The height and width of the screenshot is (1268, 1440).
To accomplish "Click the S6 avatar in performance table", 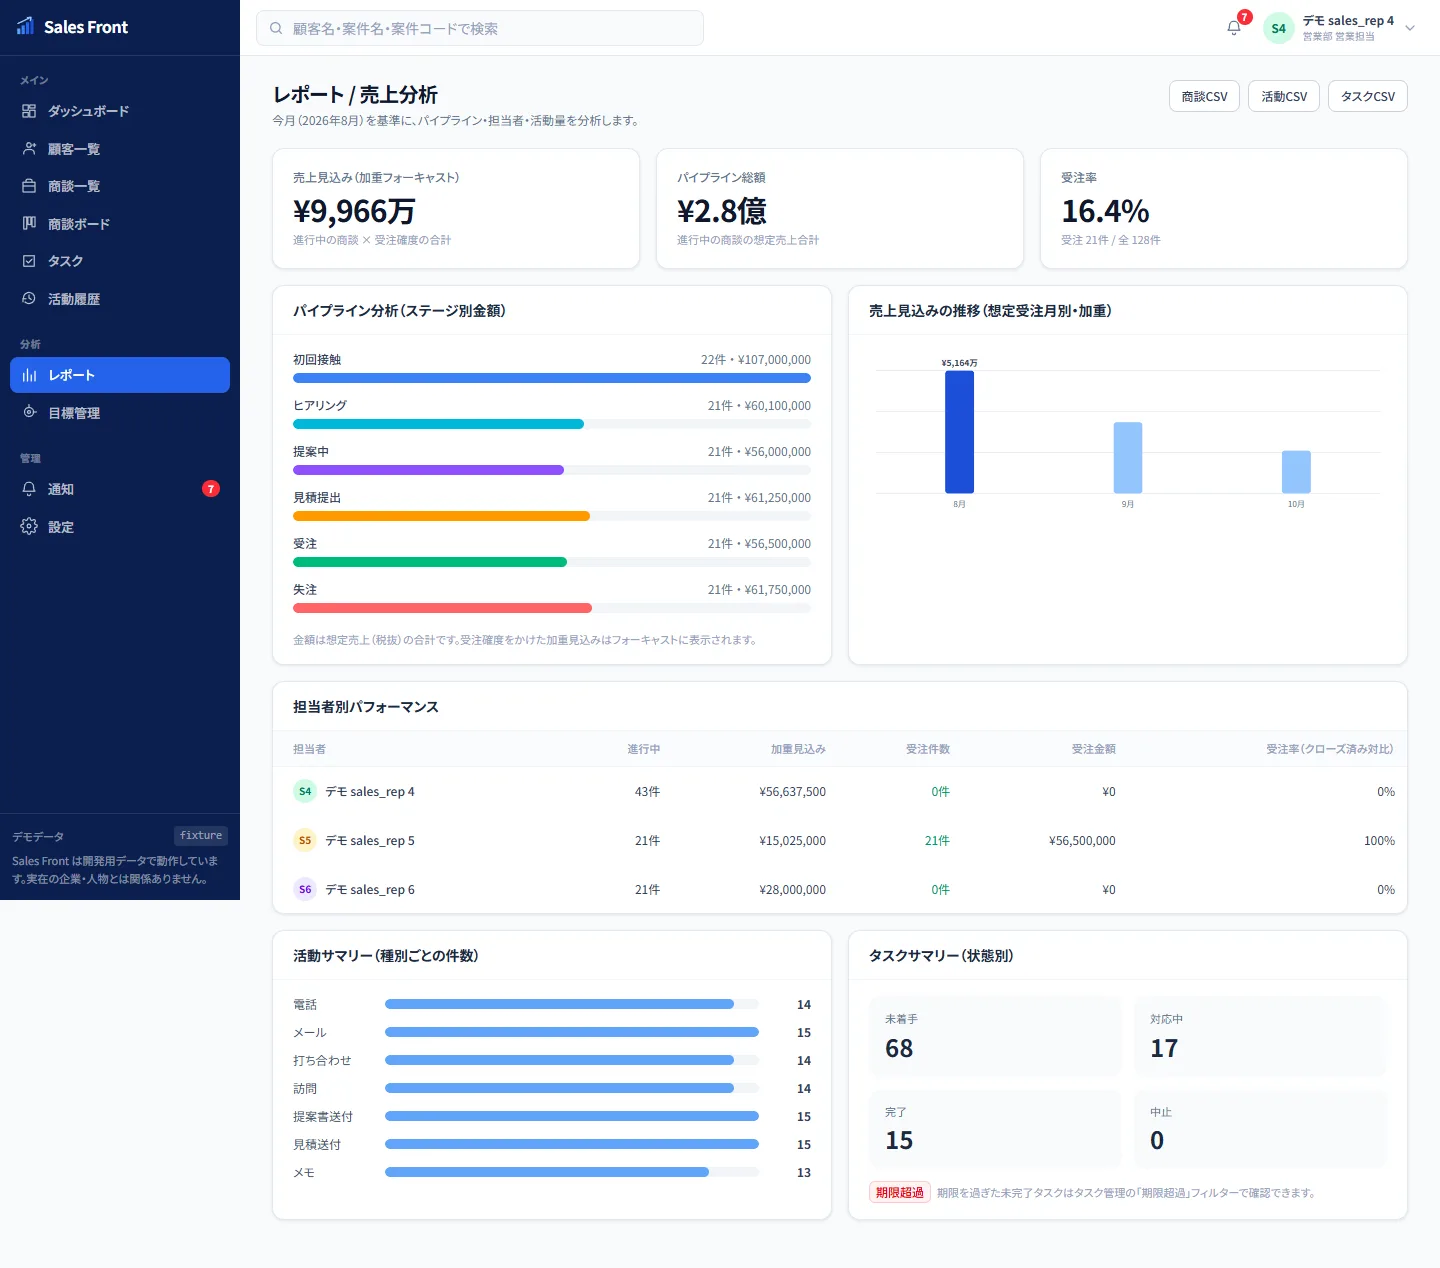I will click(x=305, y=889).
